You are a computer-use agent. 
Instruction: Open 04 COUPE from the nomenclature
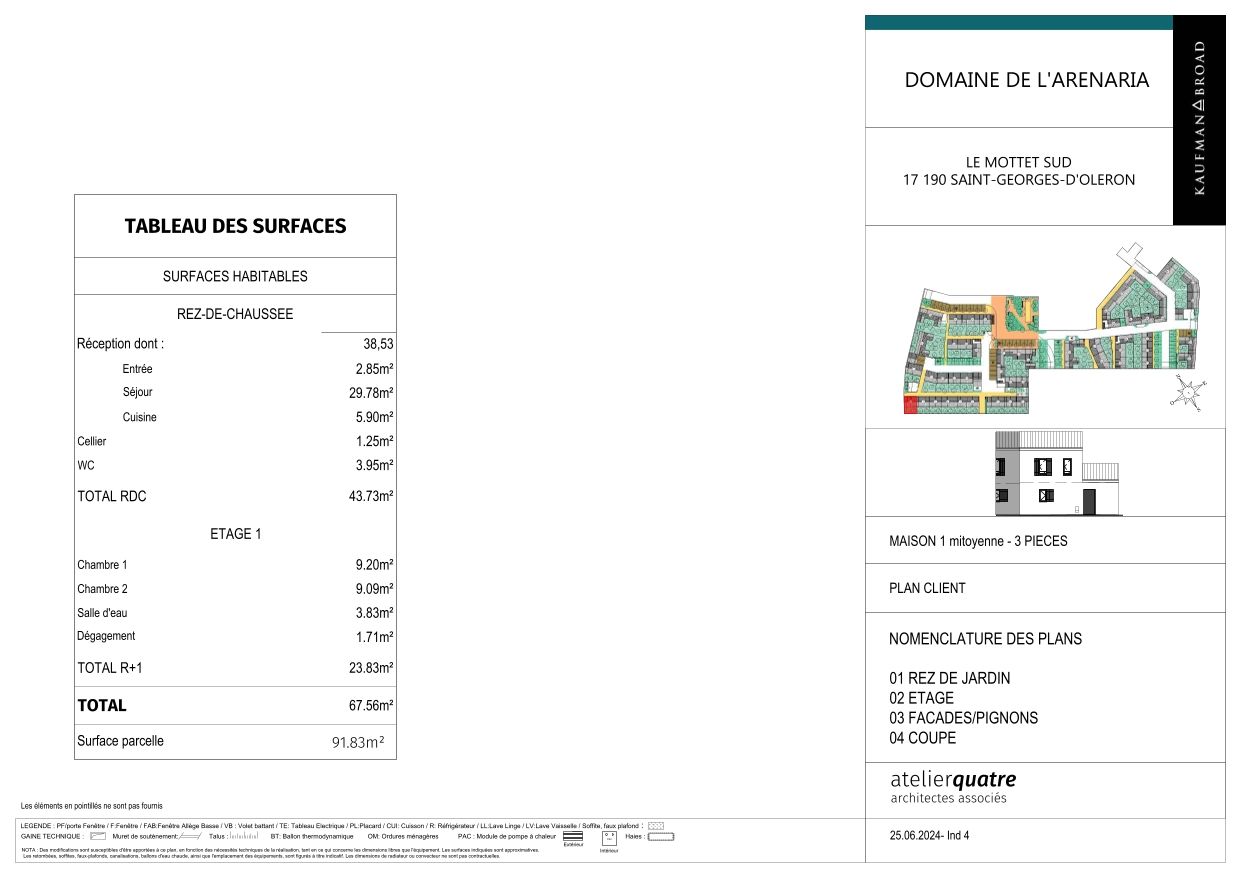tap(923, 738)
